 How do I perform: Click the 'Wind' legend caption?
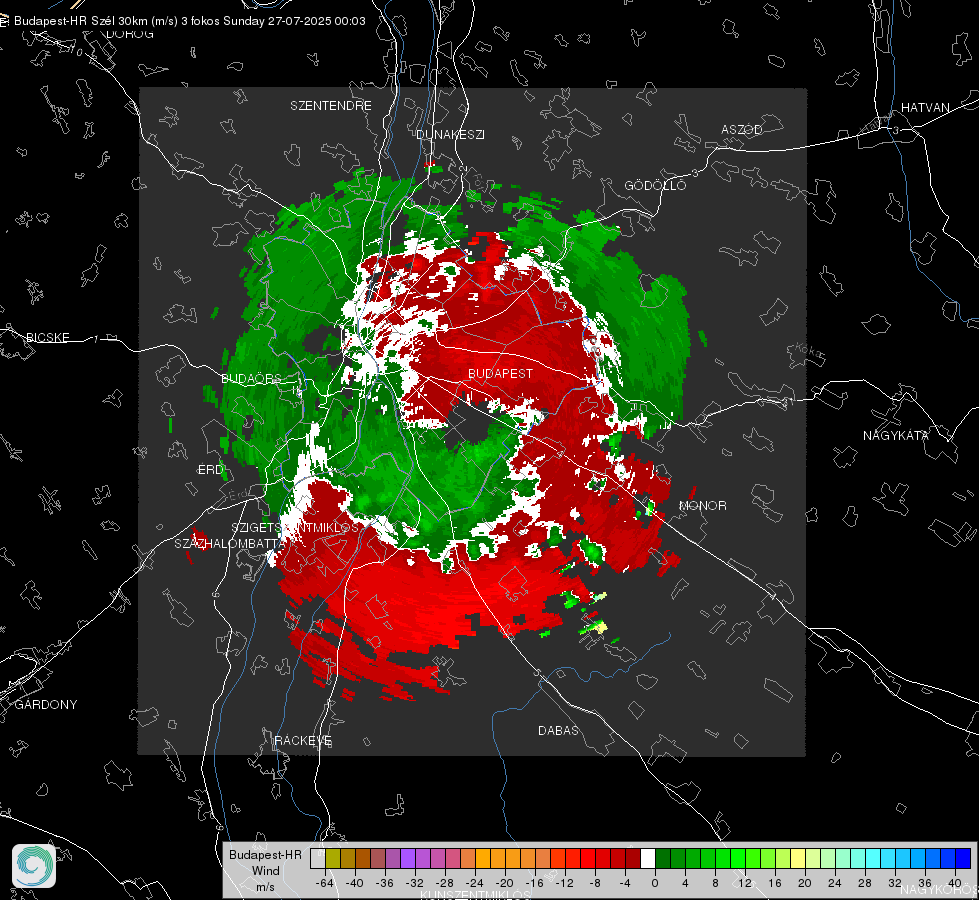click(265, 870)
